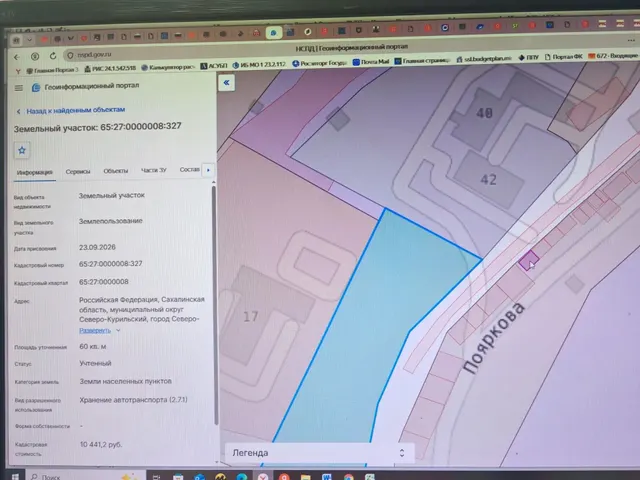
Task: Reload the nspd.gov.ru page
Action: pyautogui.click(x=53, y=56)
